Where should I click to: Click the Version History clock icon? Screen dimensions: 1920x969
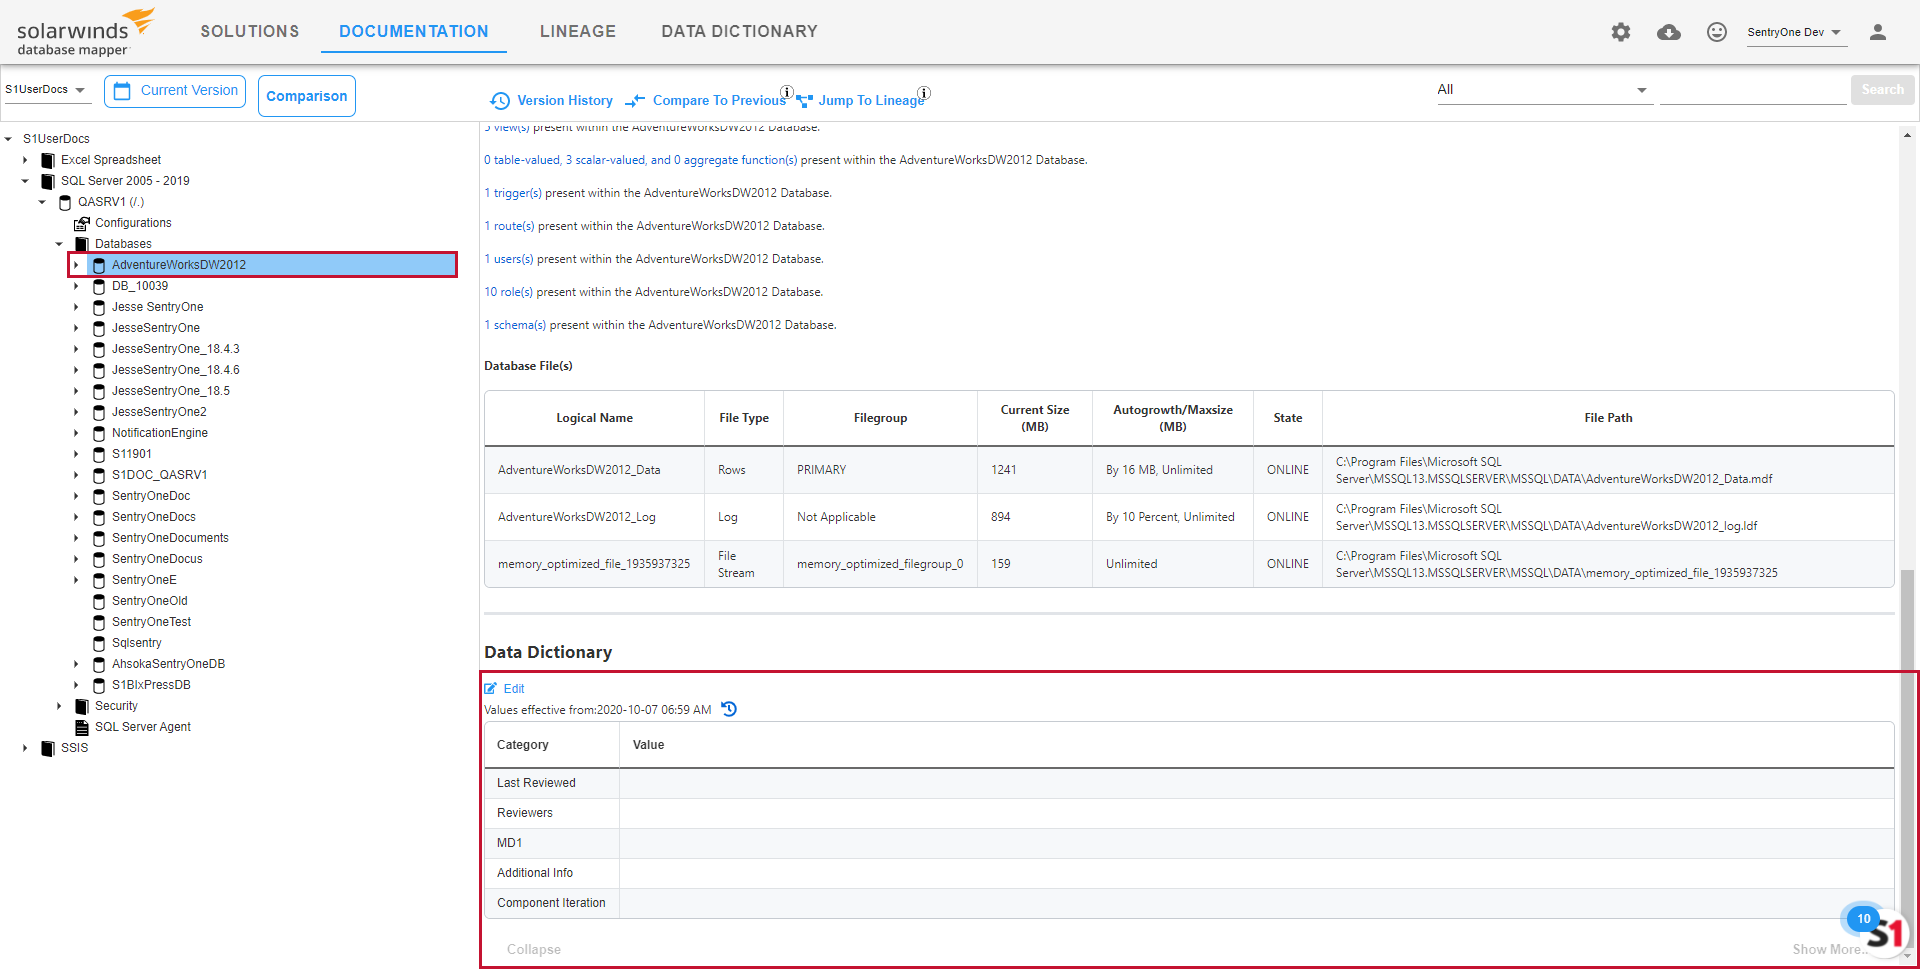[500, 100]
